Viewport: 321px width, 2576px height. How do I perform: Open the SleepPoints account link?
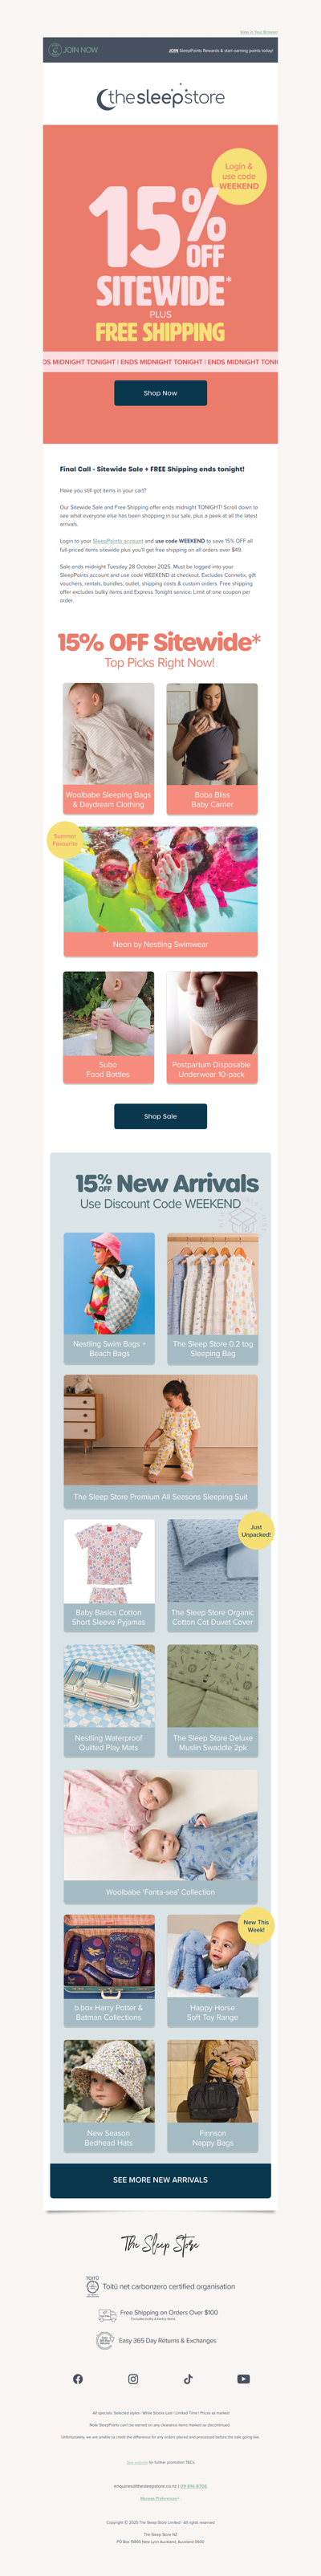118,541
